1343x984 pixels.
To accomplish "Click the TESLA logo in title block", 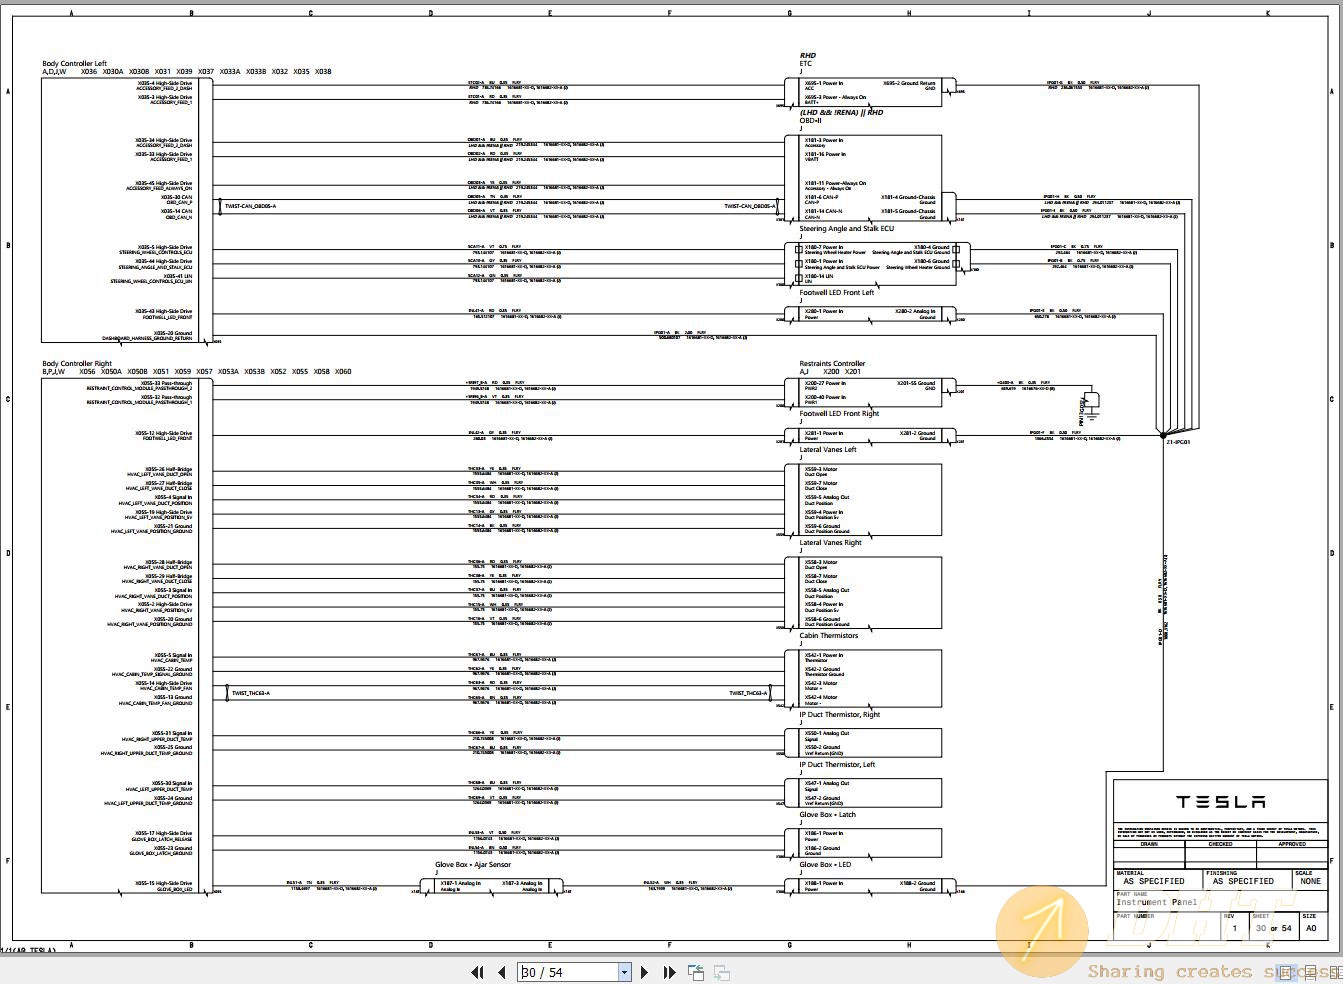I will [1220, 802].
